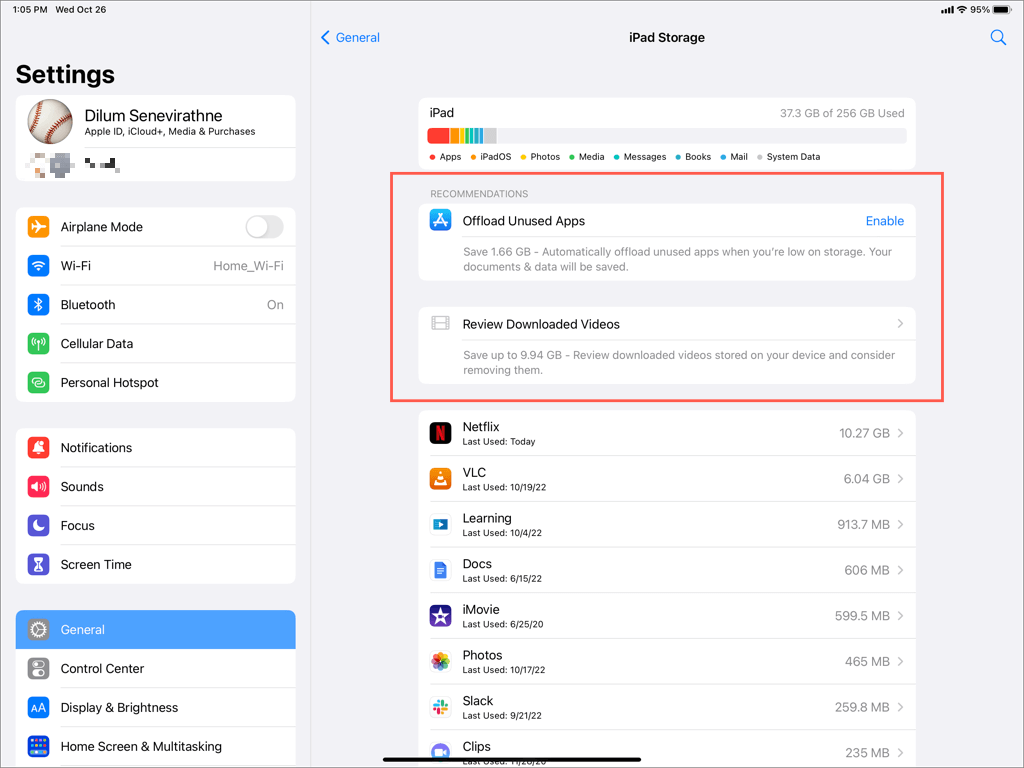Open Learning storage details chevron
The image size is (1024, 768).
900,524
